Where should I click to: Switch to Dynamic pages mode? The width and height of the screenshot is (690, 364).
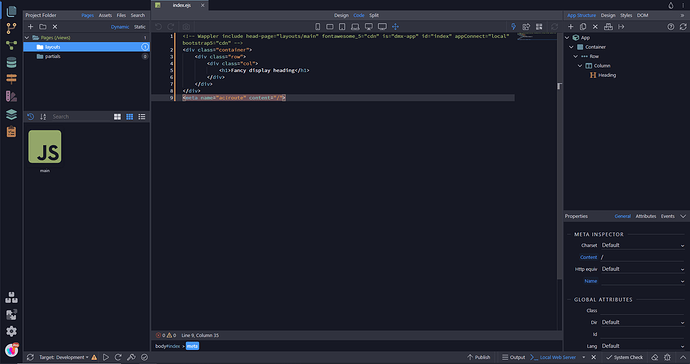point(120,27)
